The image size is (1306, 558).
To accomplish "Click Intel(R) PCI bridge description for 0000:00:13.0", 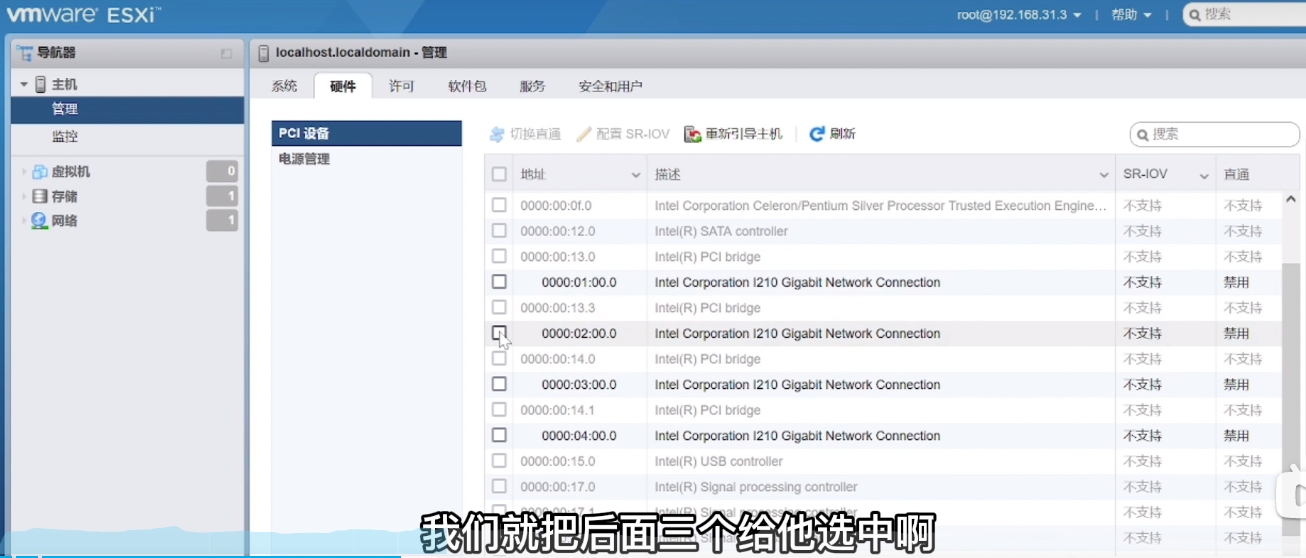I will (707, 257).
